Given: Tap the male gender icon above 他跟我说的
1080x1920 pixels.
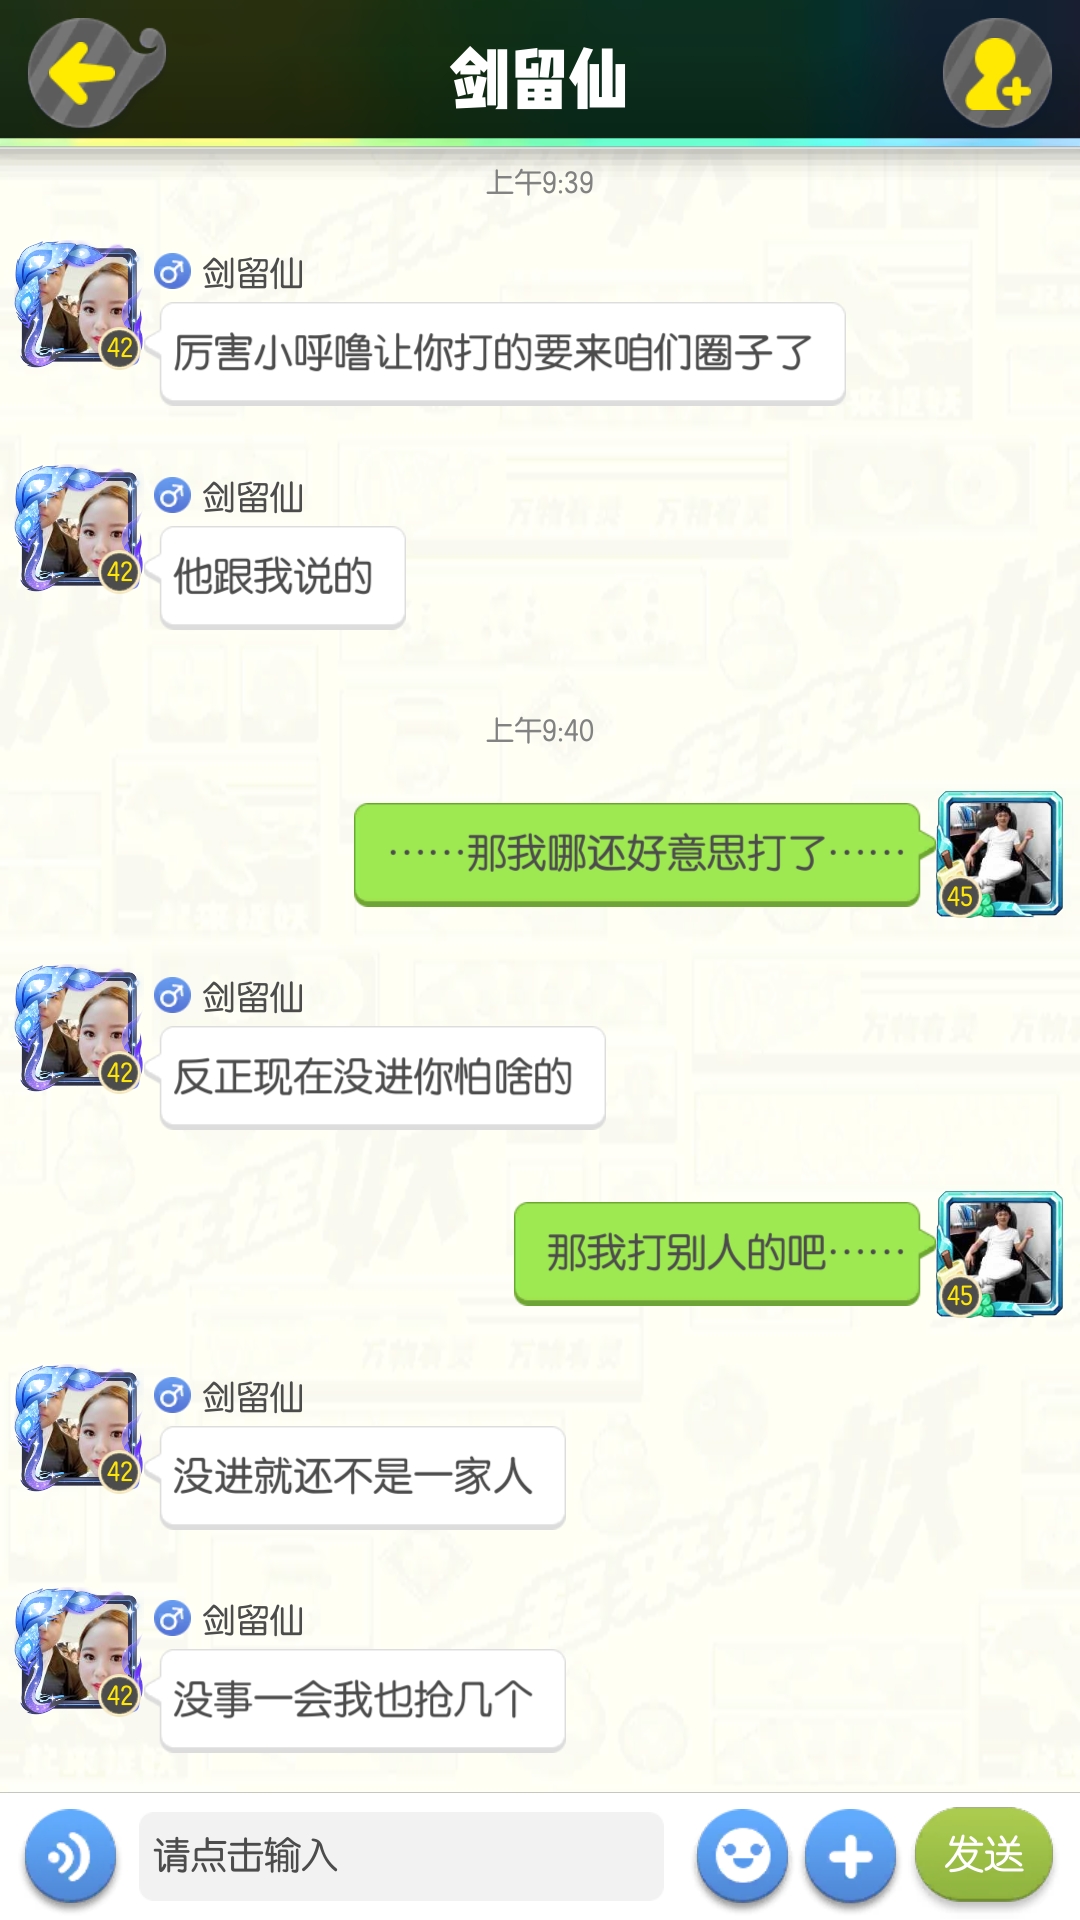Looking at the screenshot, I should (172, 495).
